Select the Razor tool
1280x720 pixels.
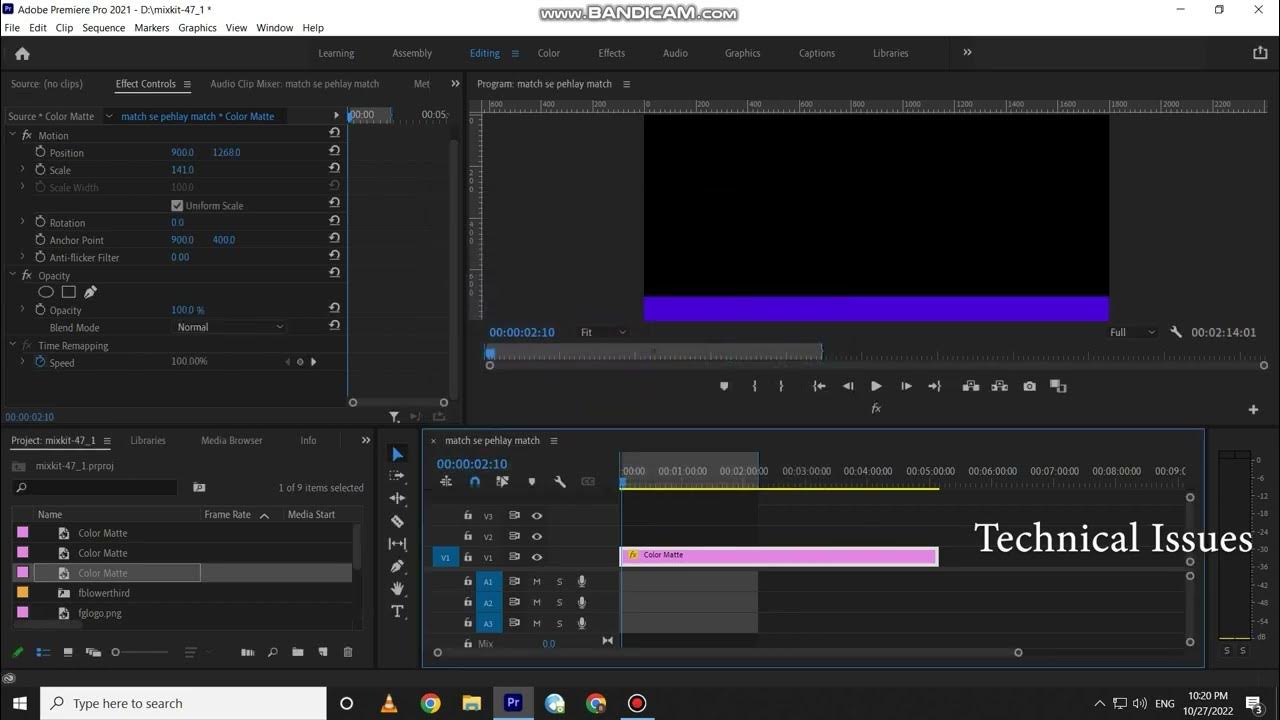click(397, 521)
